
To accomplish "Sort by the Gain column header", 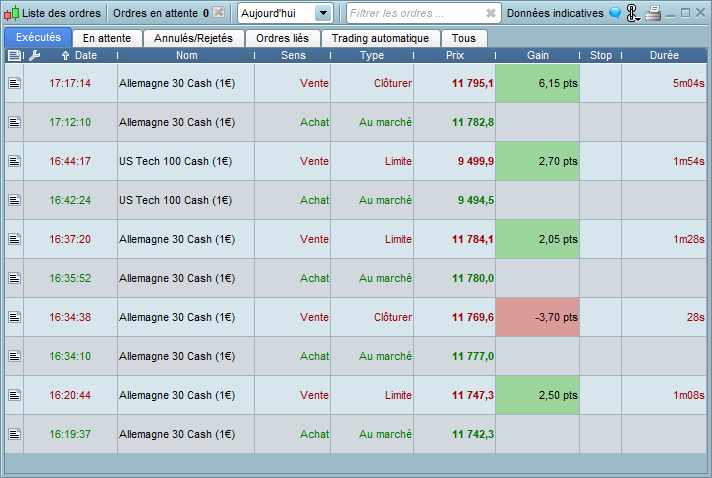I will click(538, 55).
